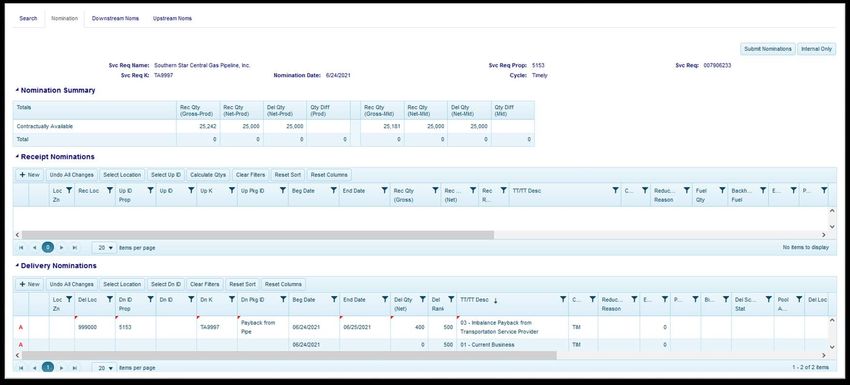The image size is (850, 385).
Task: Open items per page dropdown for receipts
Action: (x=104, y=247)
